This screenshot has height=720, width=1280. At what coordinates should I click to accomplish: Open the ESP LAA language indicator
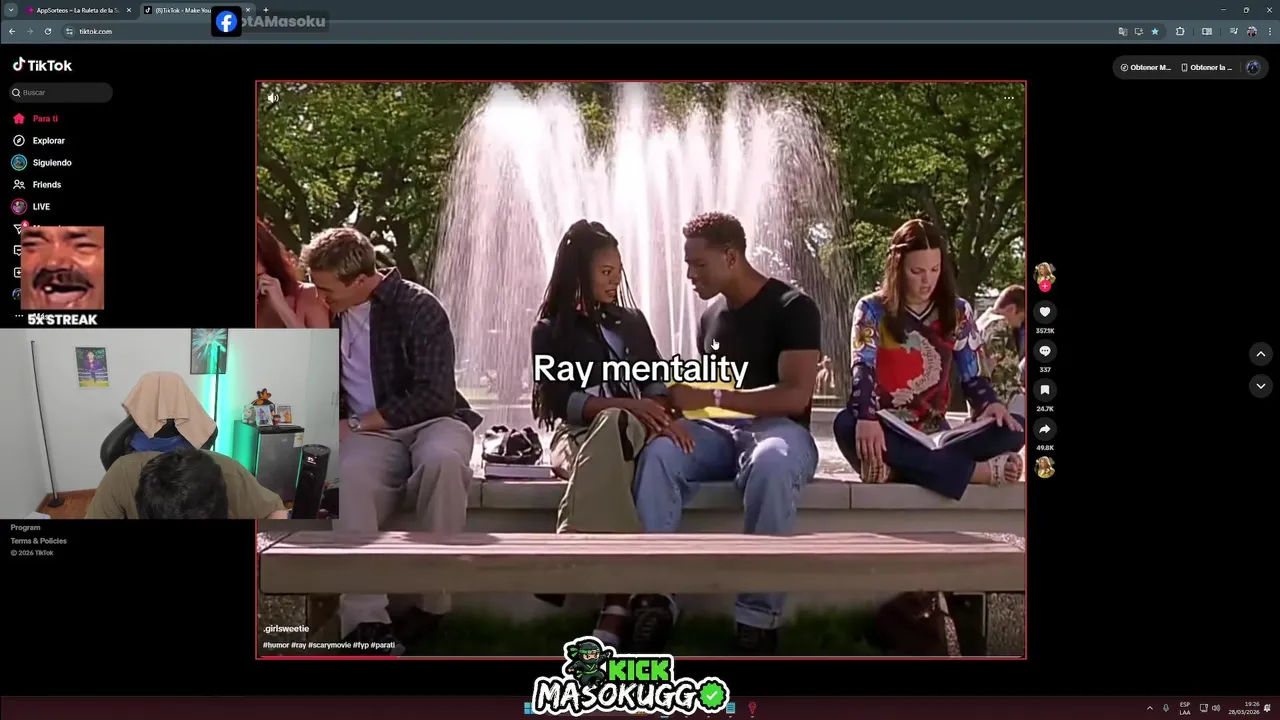pos(1185,708)
